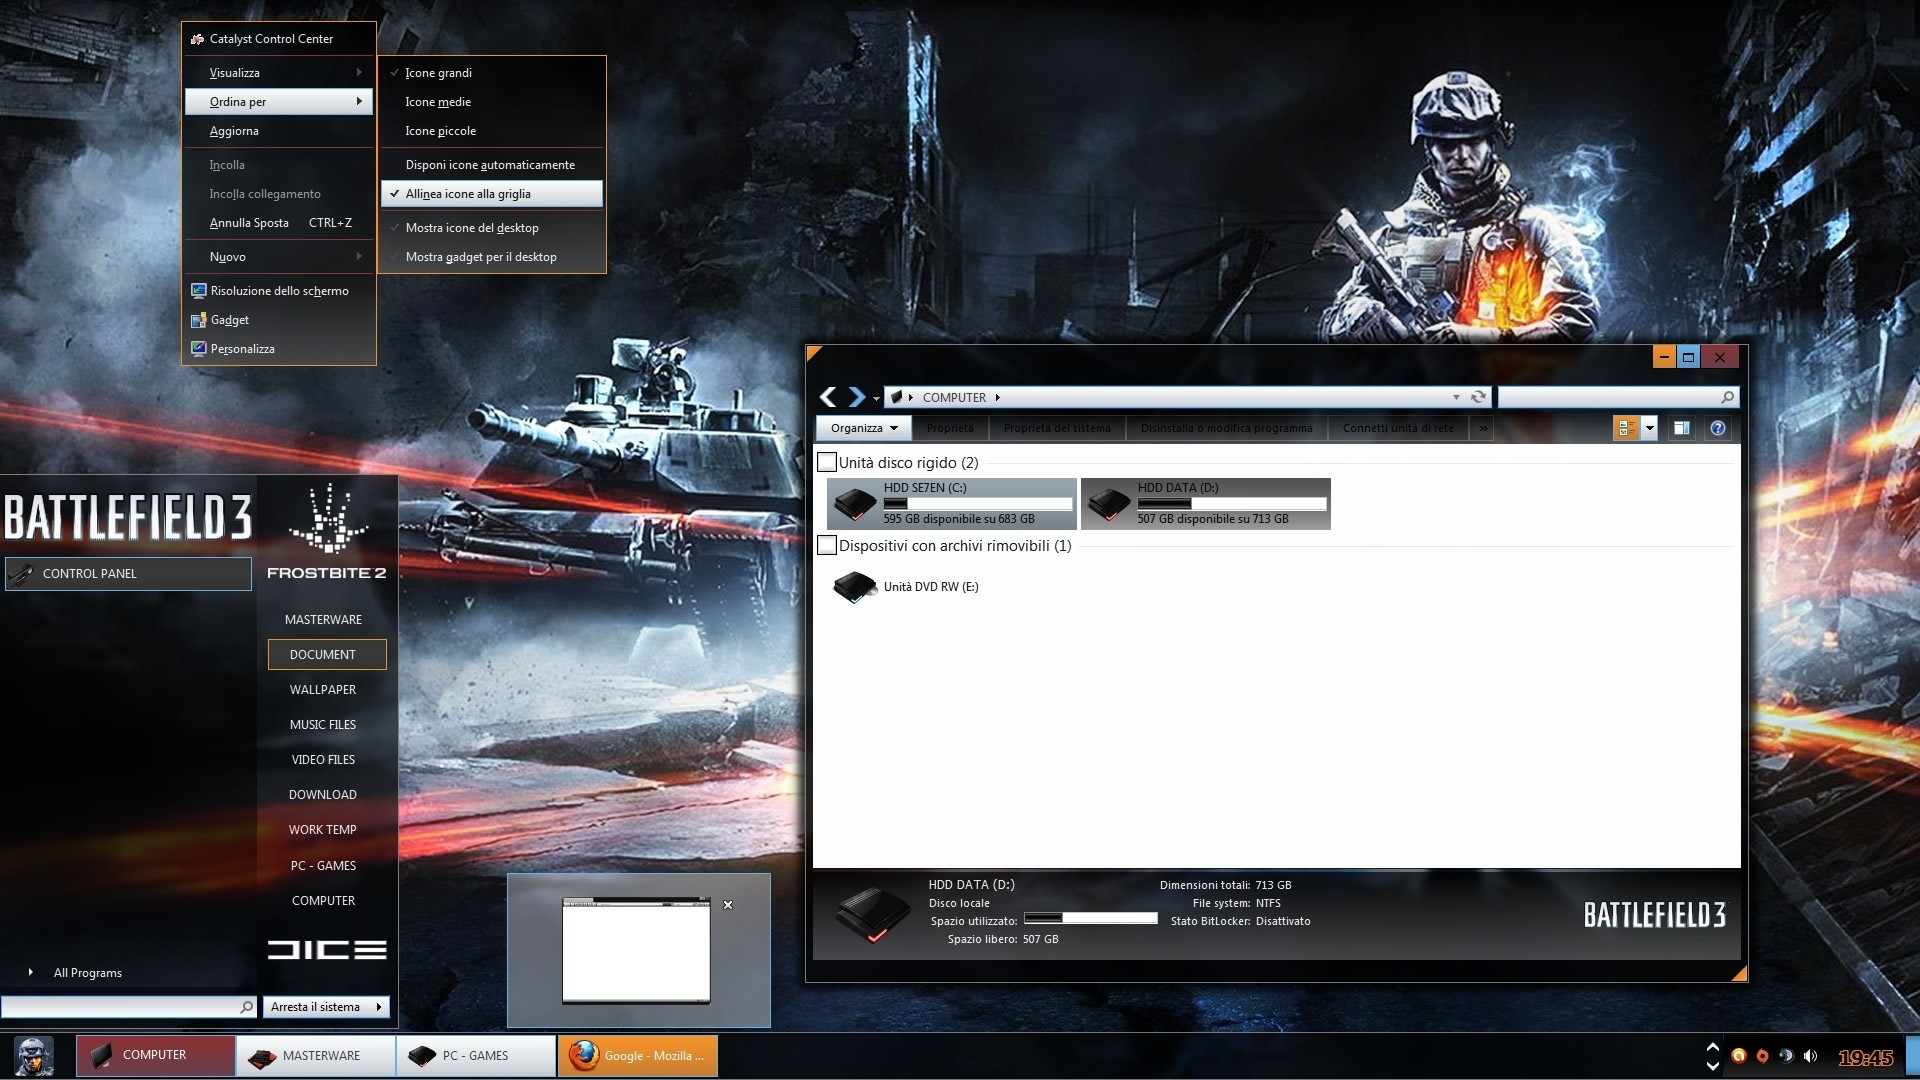Go back with the Explorer back arrow

(828, 397)
